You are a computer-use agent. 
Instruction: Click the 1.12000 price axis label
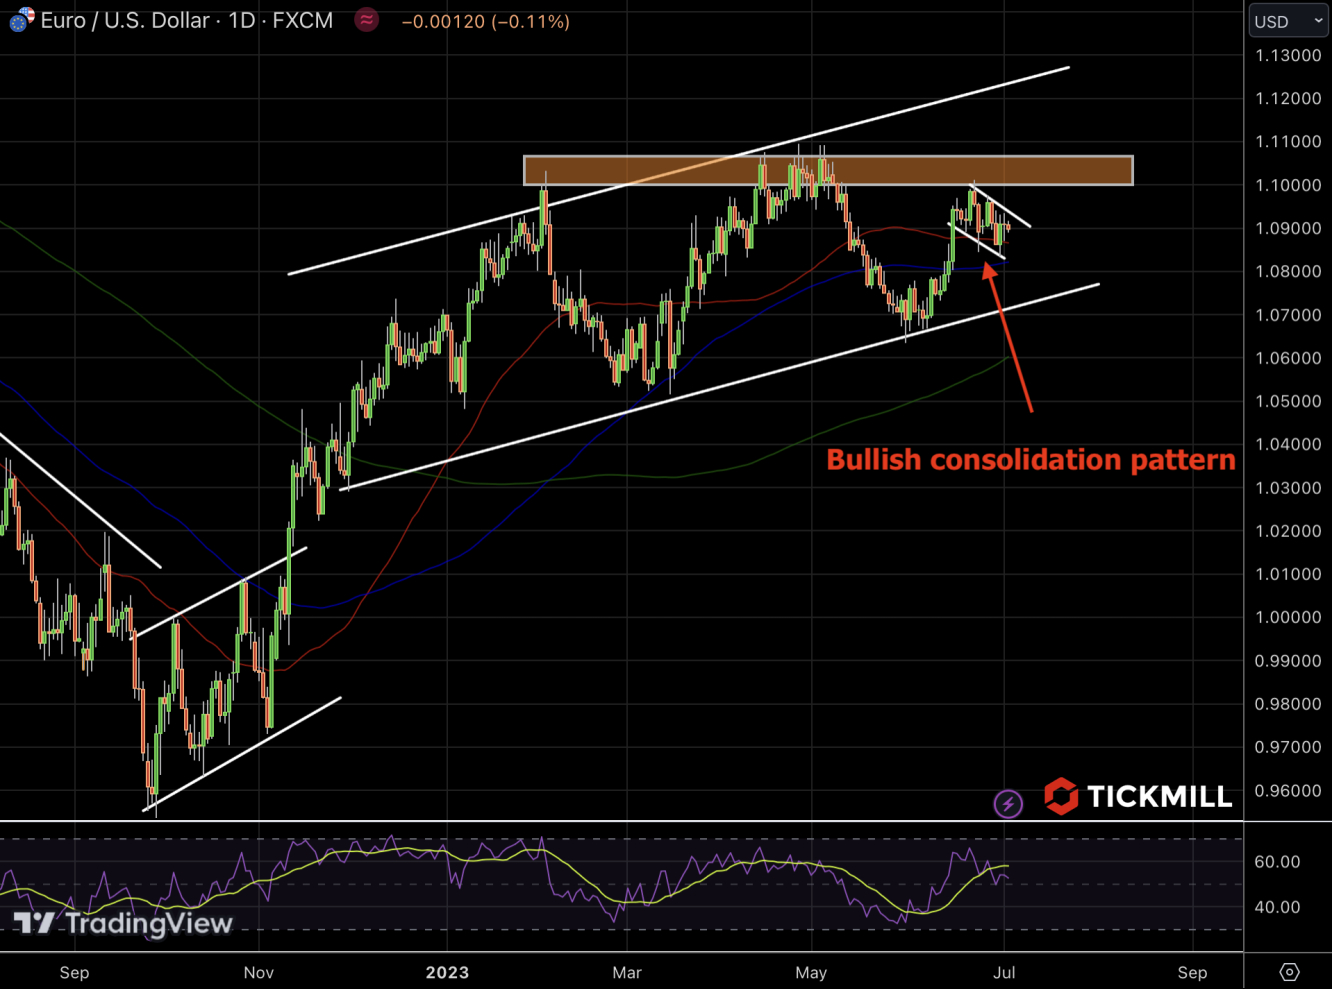pos(1288,98)
